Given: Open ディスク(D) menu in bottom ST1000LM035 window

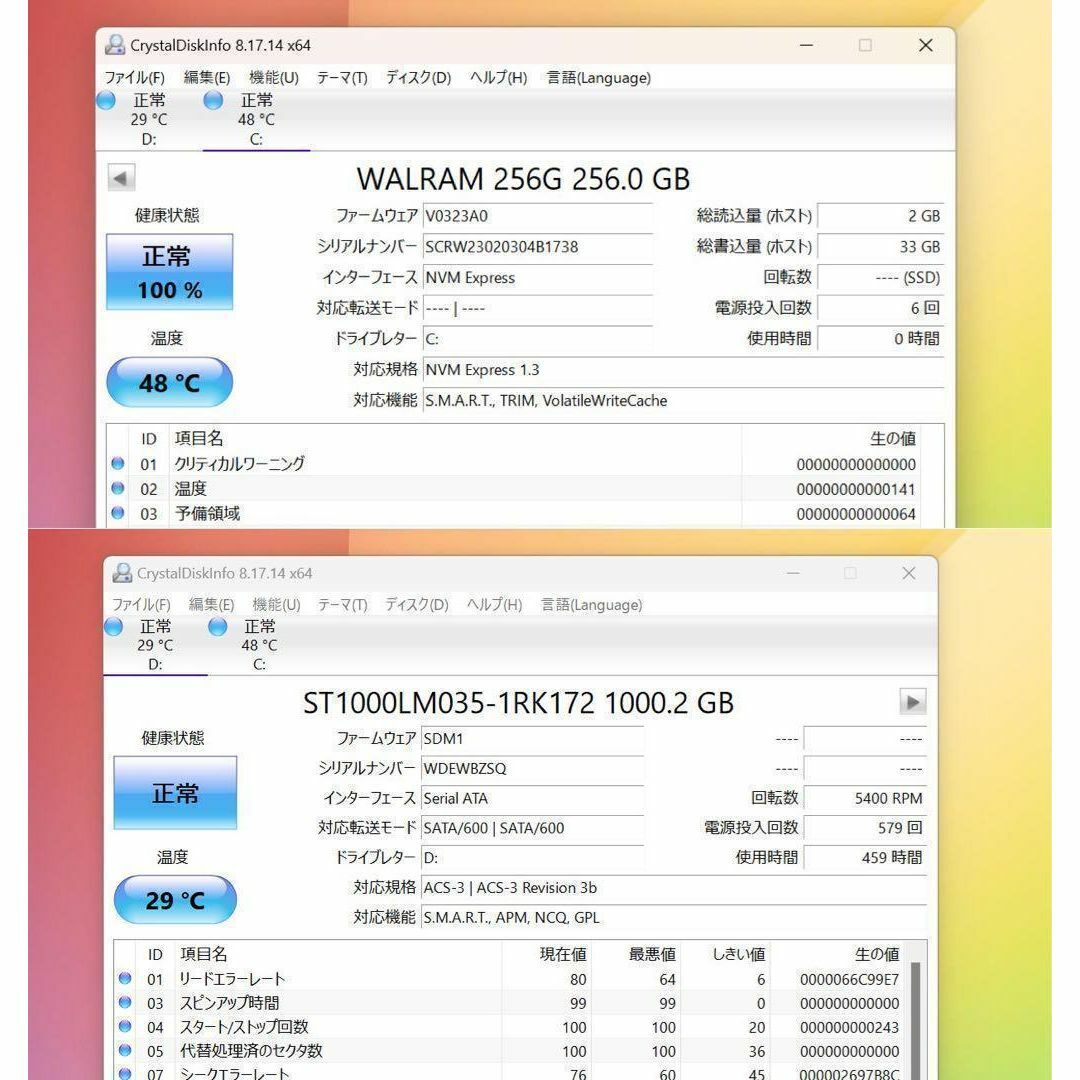Looking at the screenshot, I should (417, 605).
